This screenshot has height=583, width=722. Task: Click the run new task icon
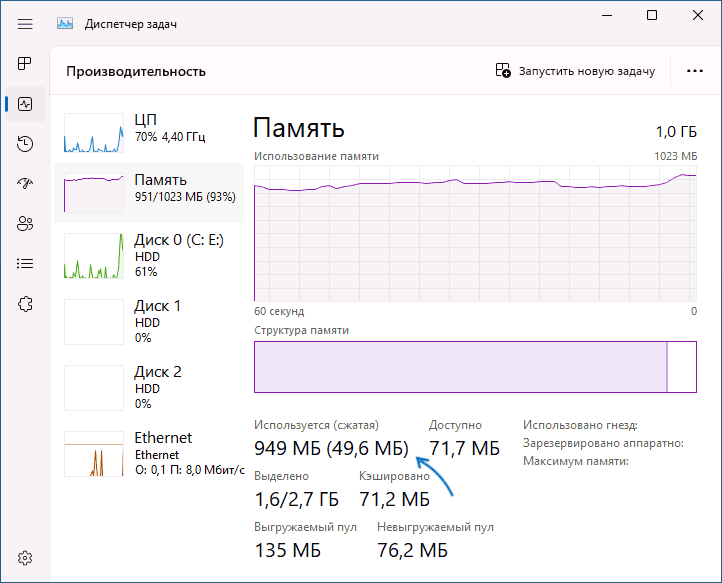[503, 70]
